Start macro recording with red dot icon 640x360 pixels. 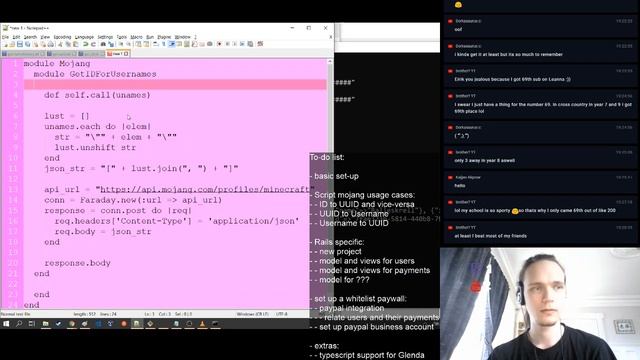[219, 44]
